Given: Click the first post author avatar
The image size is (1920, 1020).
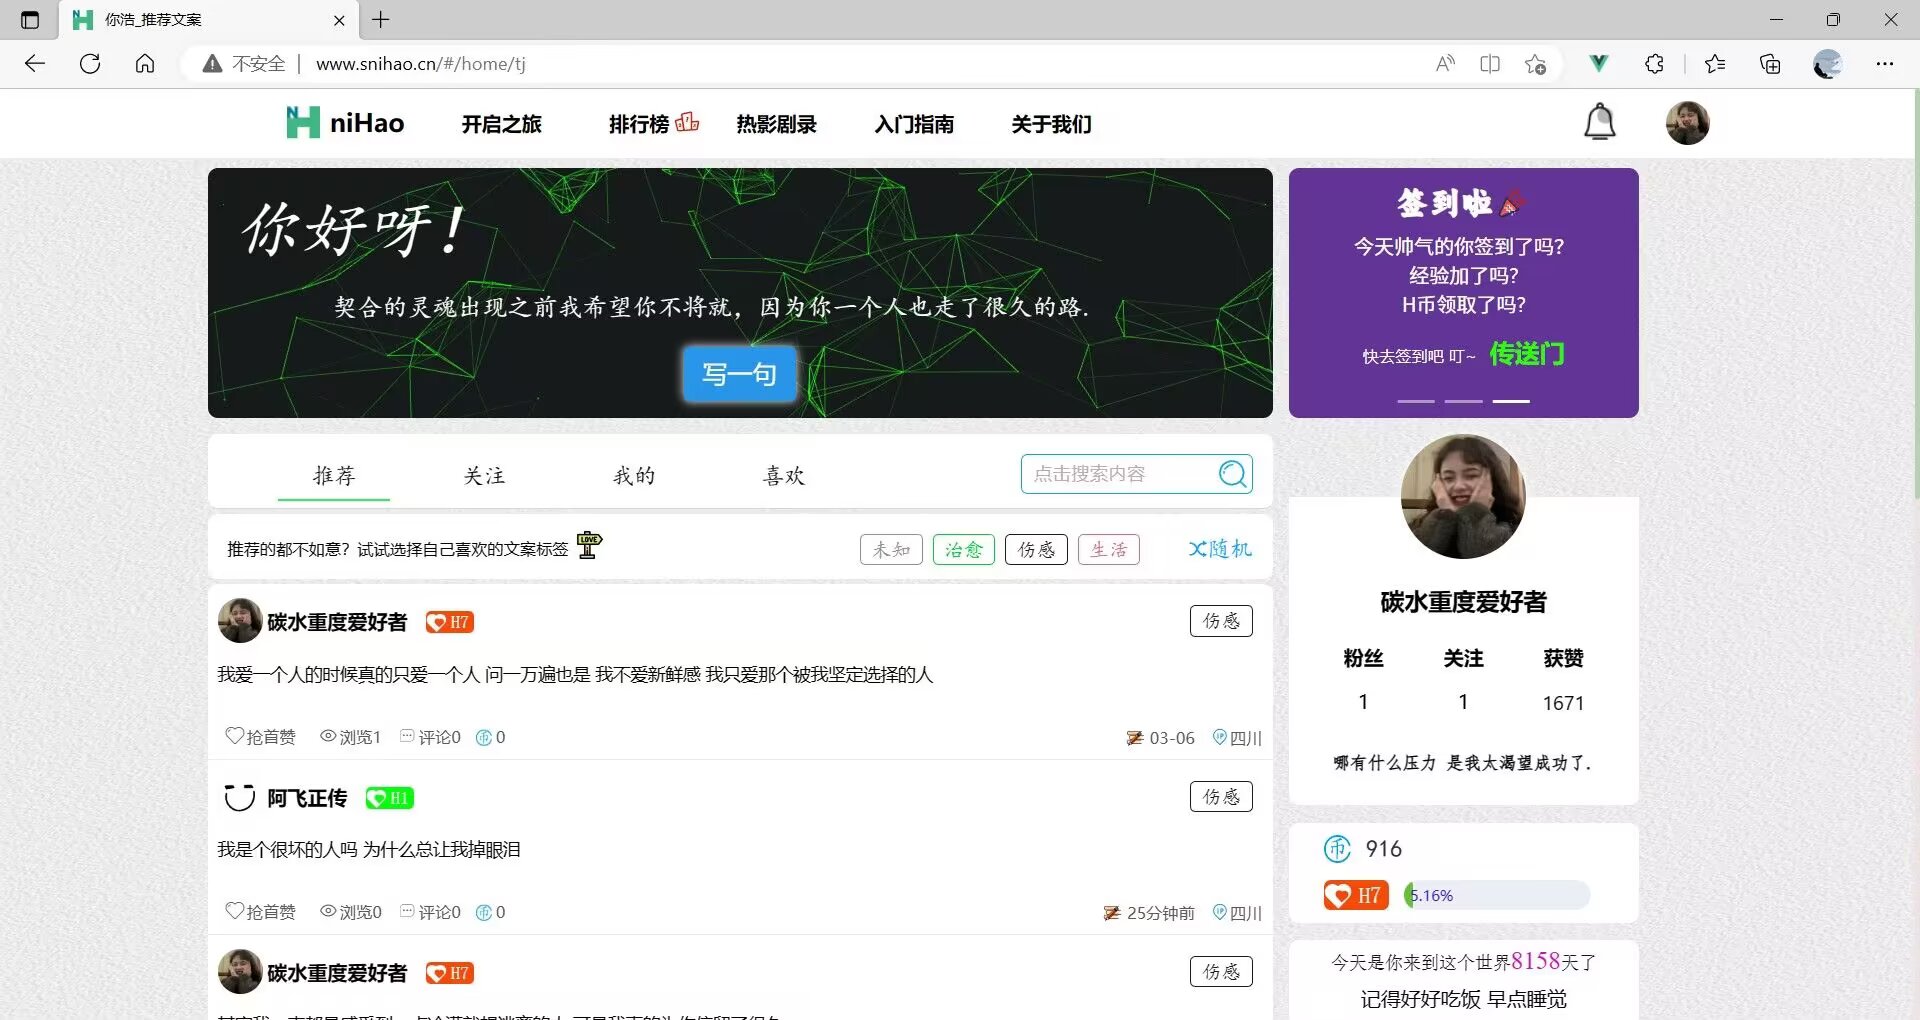Looking at the screenshot, I should [240, 621].
